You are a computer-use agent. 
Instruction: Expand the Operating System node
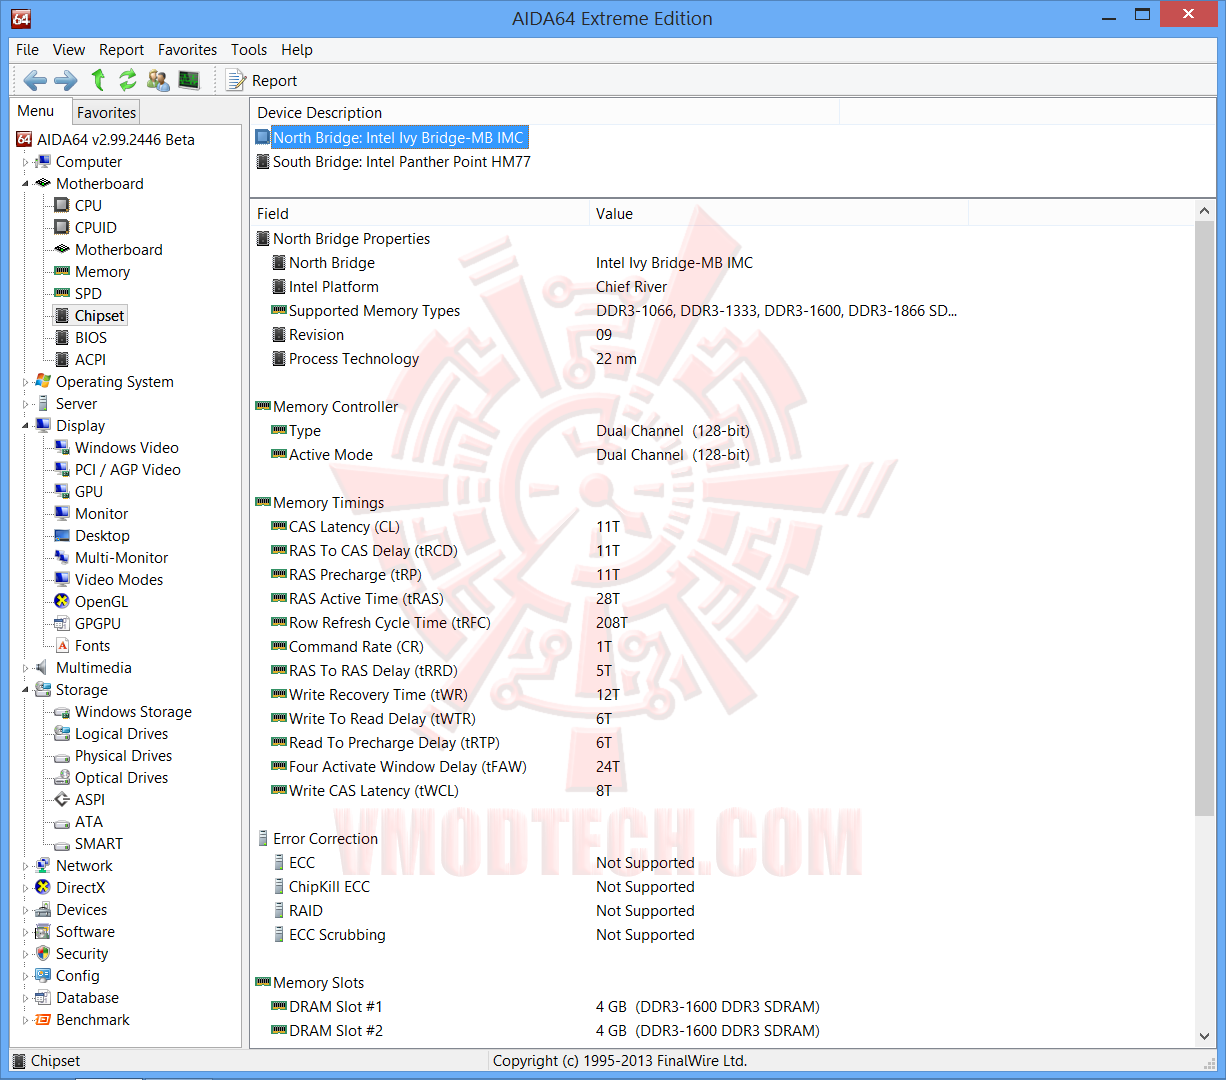[x=26, y=382]
